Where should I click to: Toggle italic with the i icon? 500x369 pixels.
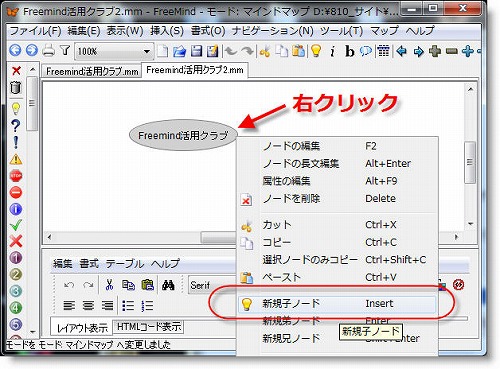[x=332, y=52]
